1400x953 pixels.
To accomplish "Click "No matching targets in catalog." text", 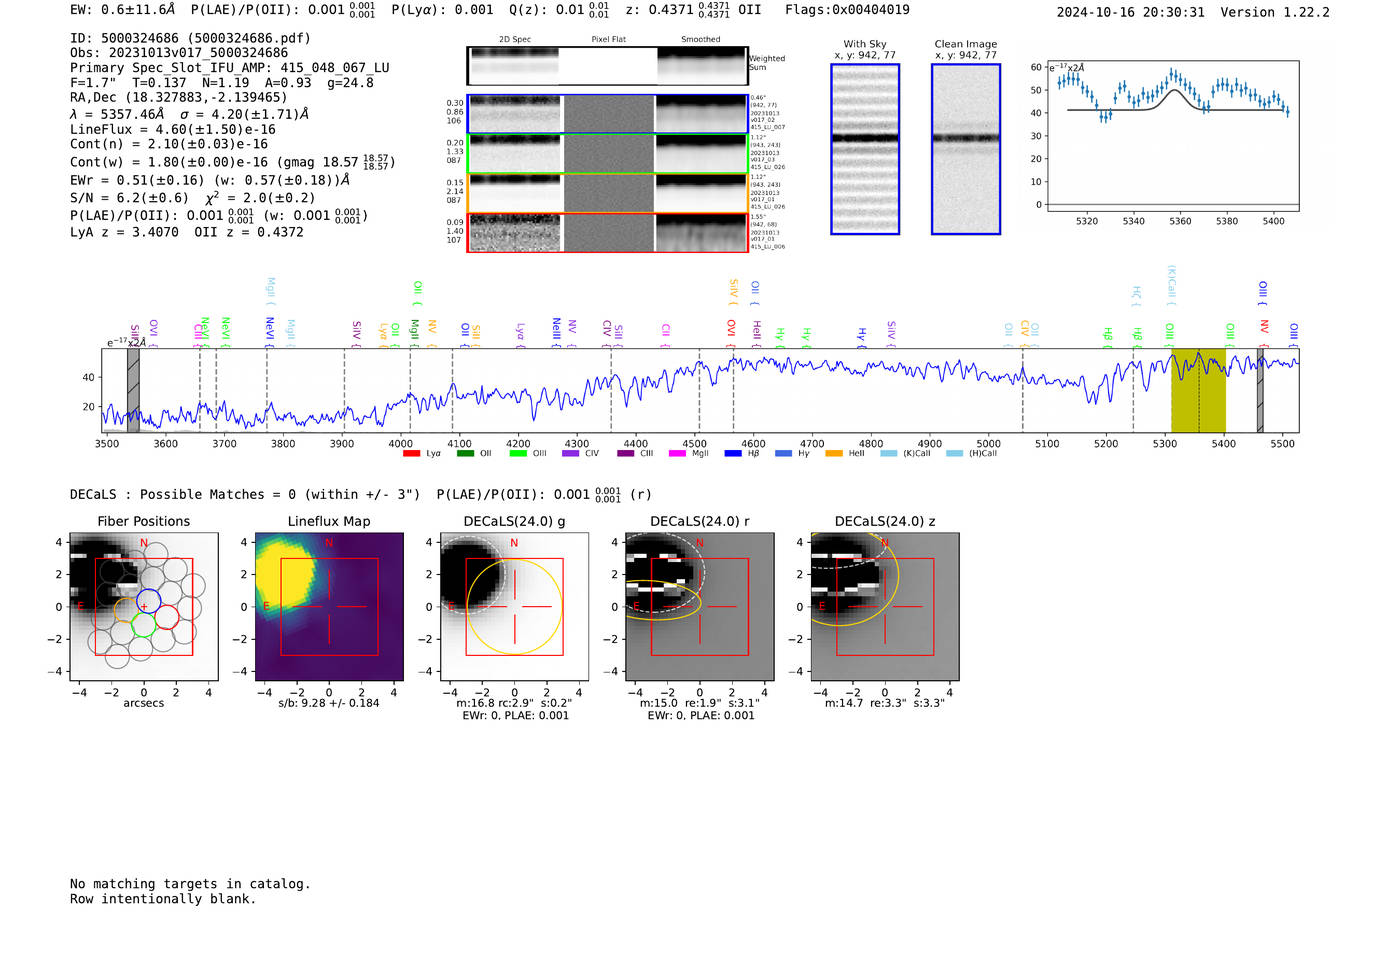I will (190, 884).
